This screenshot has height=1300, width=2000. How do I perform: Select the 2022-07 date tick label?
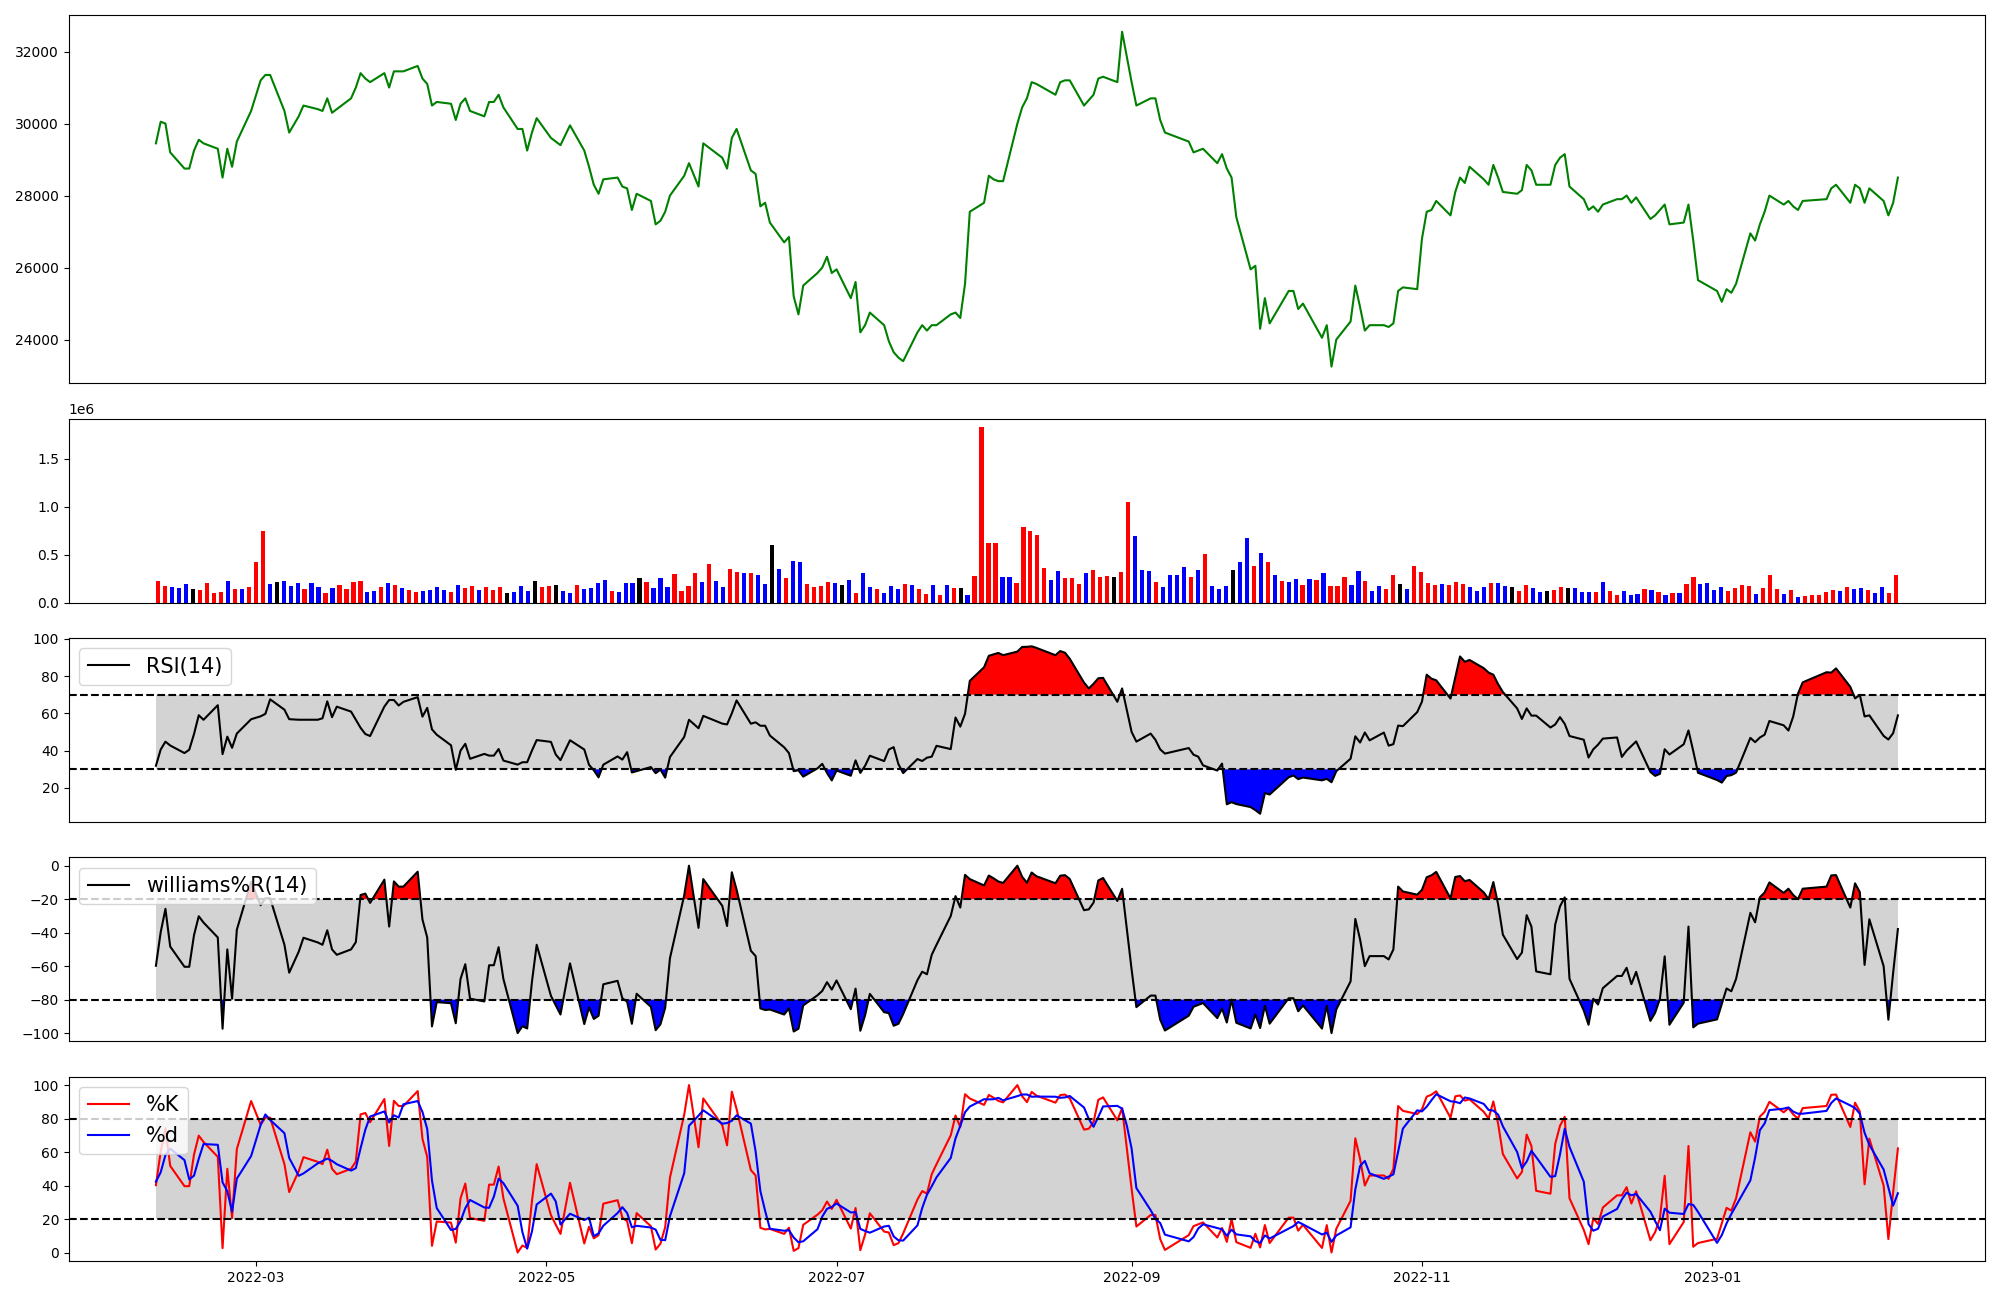click(x=836, y=1277)
